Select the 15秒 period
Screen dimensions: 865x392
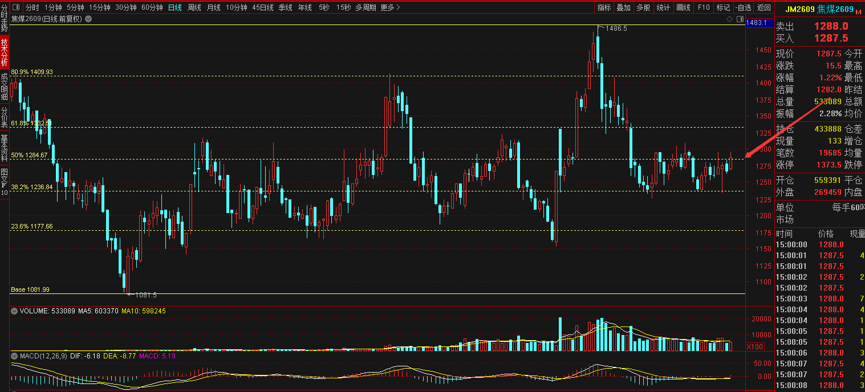[x=343, y=8]
